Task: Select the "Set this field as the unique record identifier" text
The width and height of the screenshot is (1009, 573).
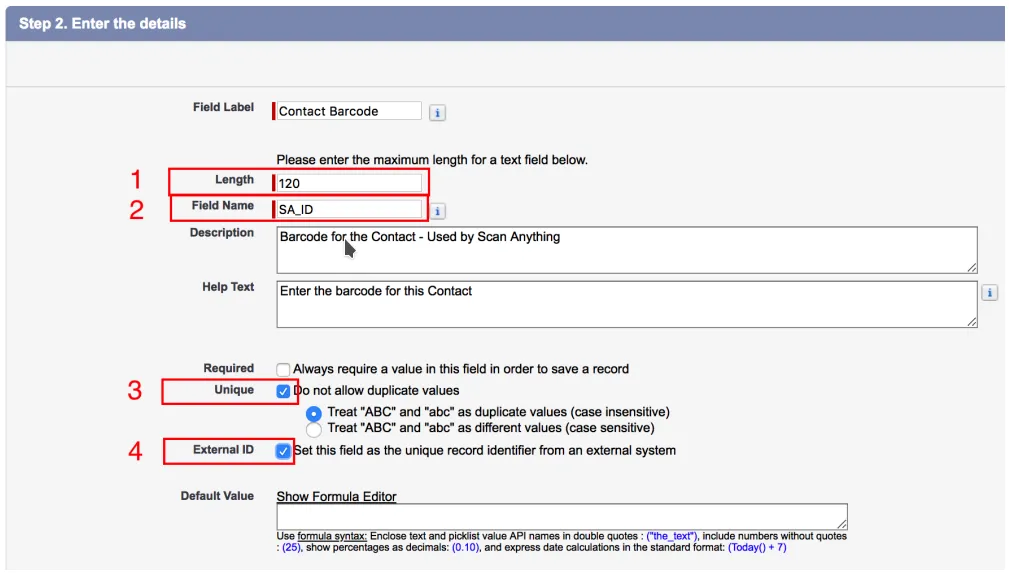Action: pyautogui.click(x=485, y=451)
